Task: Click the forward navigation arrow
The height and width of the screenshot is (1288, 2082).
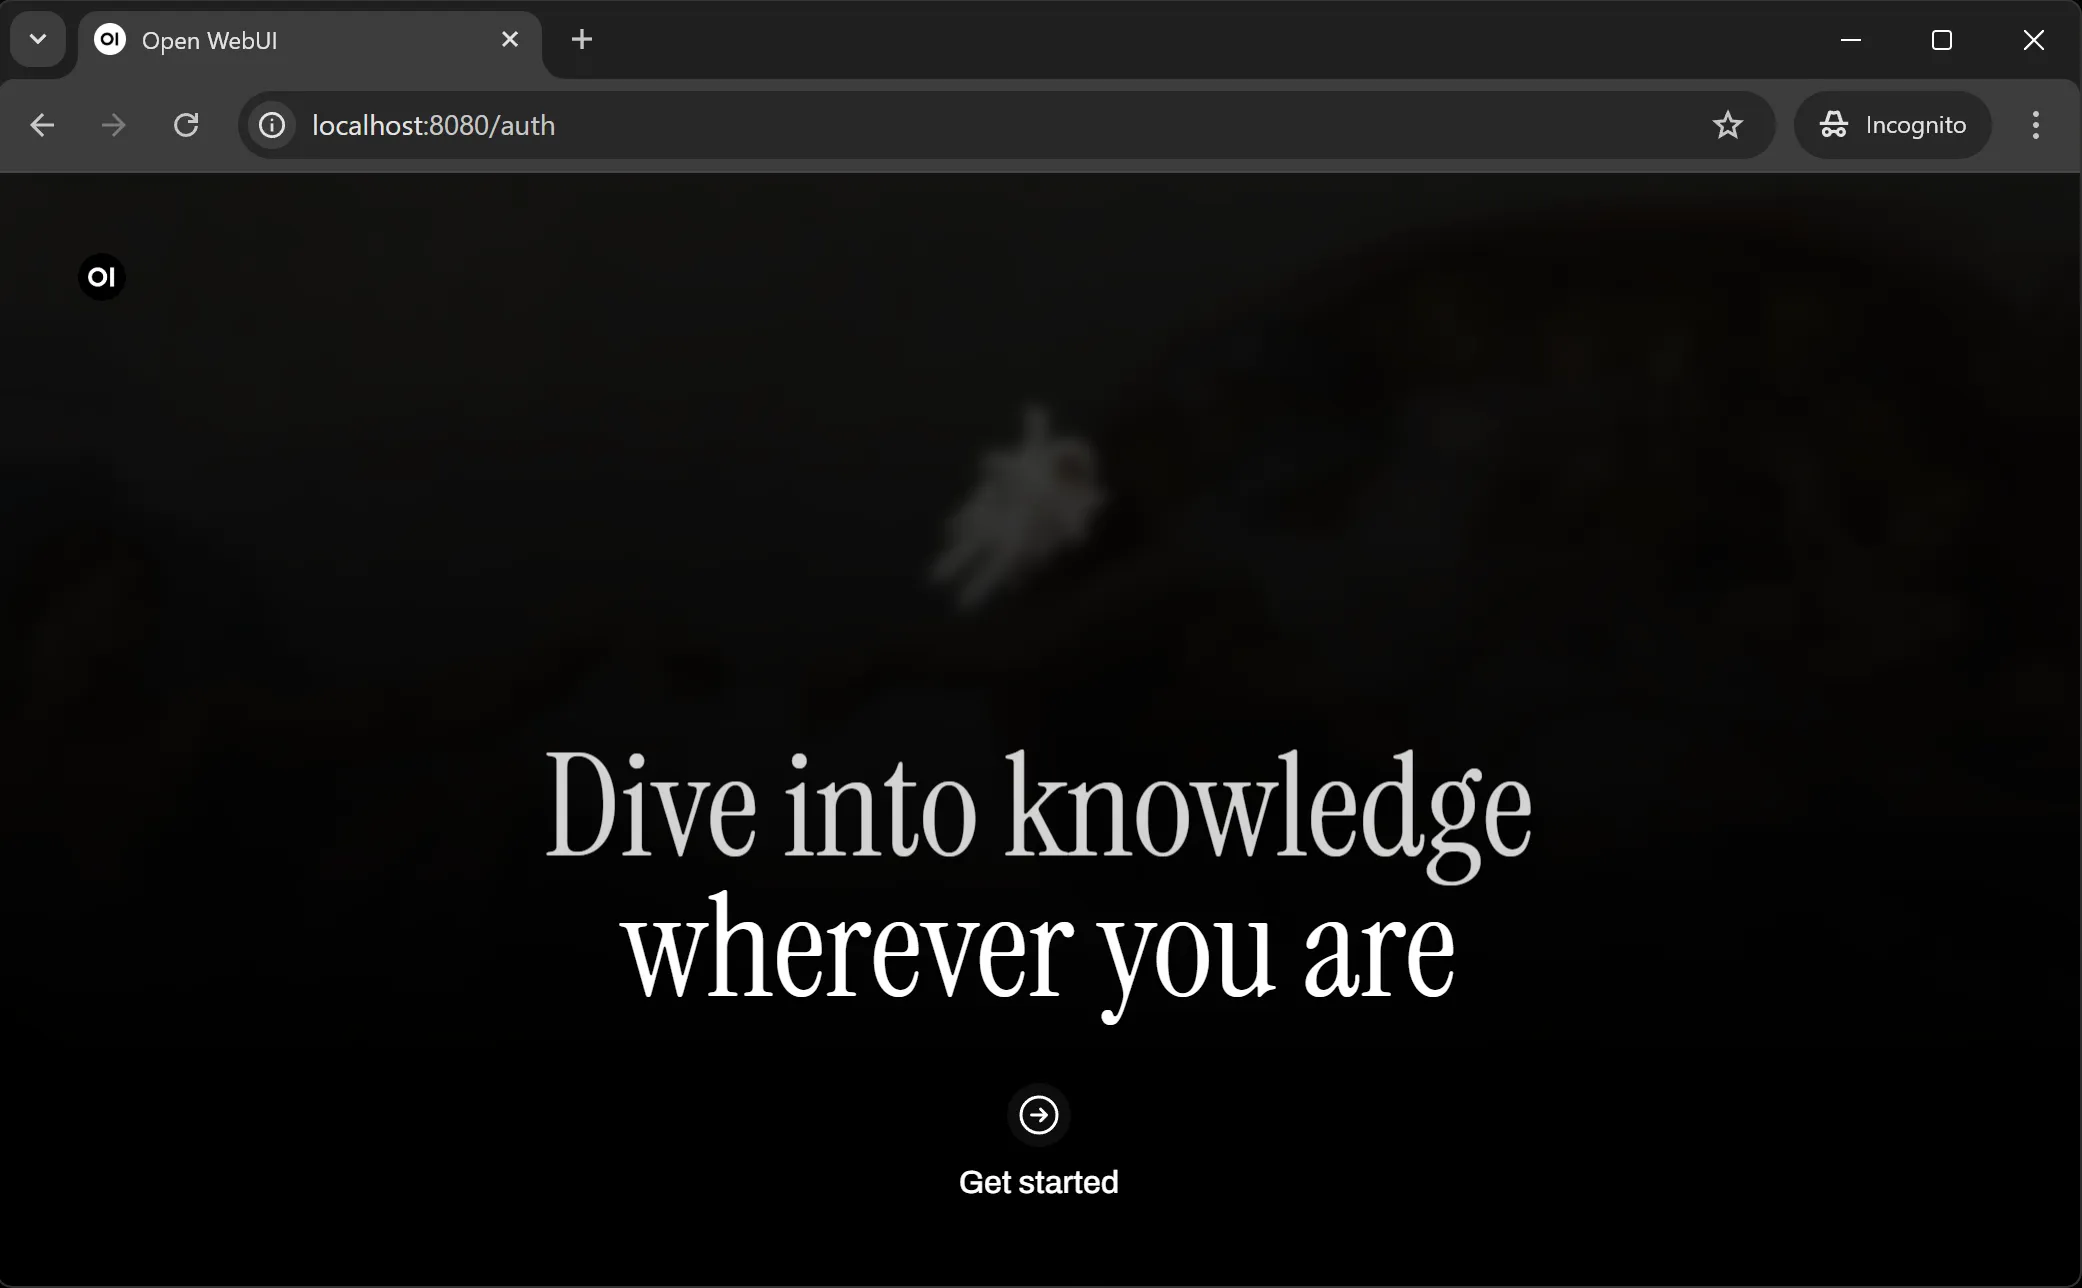Action: 113,125
